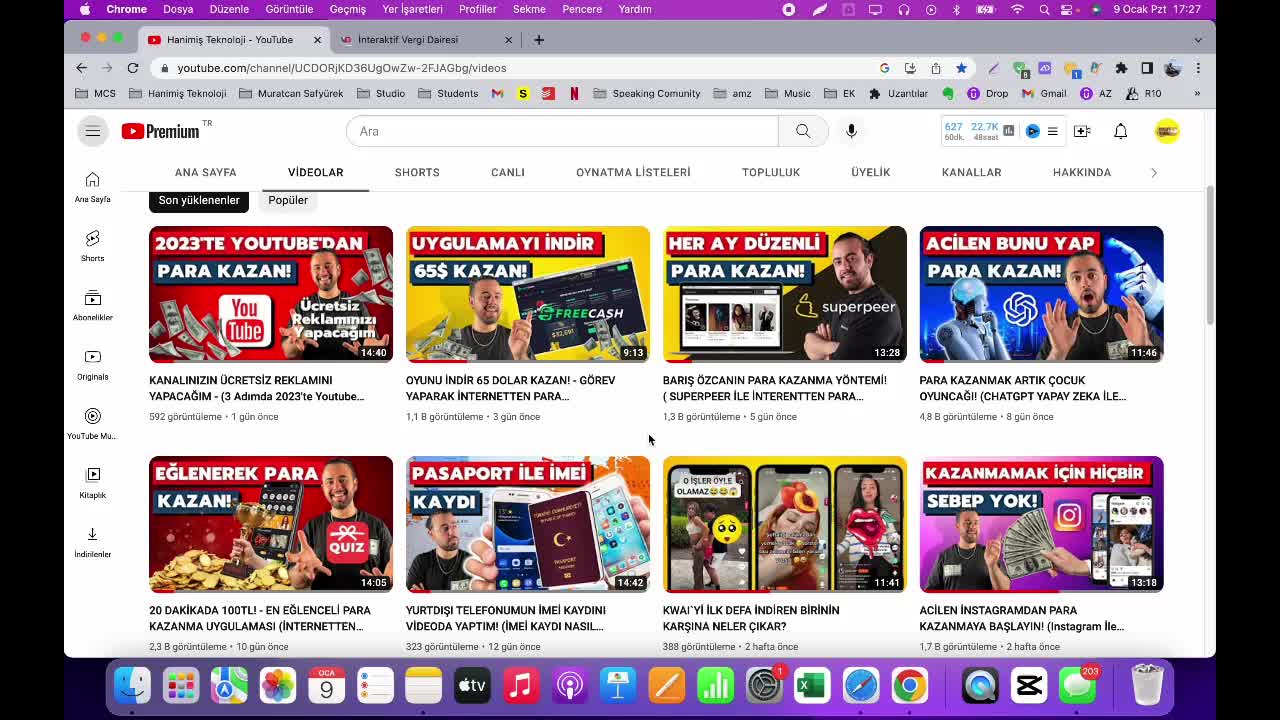Open the MCS bookmarks folder

(x=96, y=93)
